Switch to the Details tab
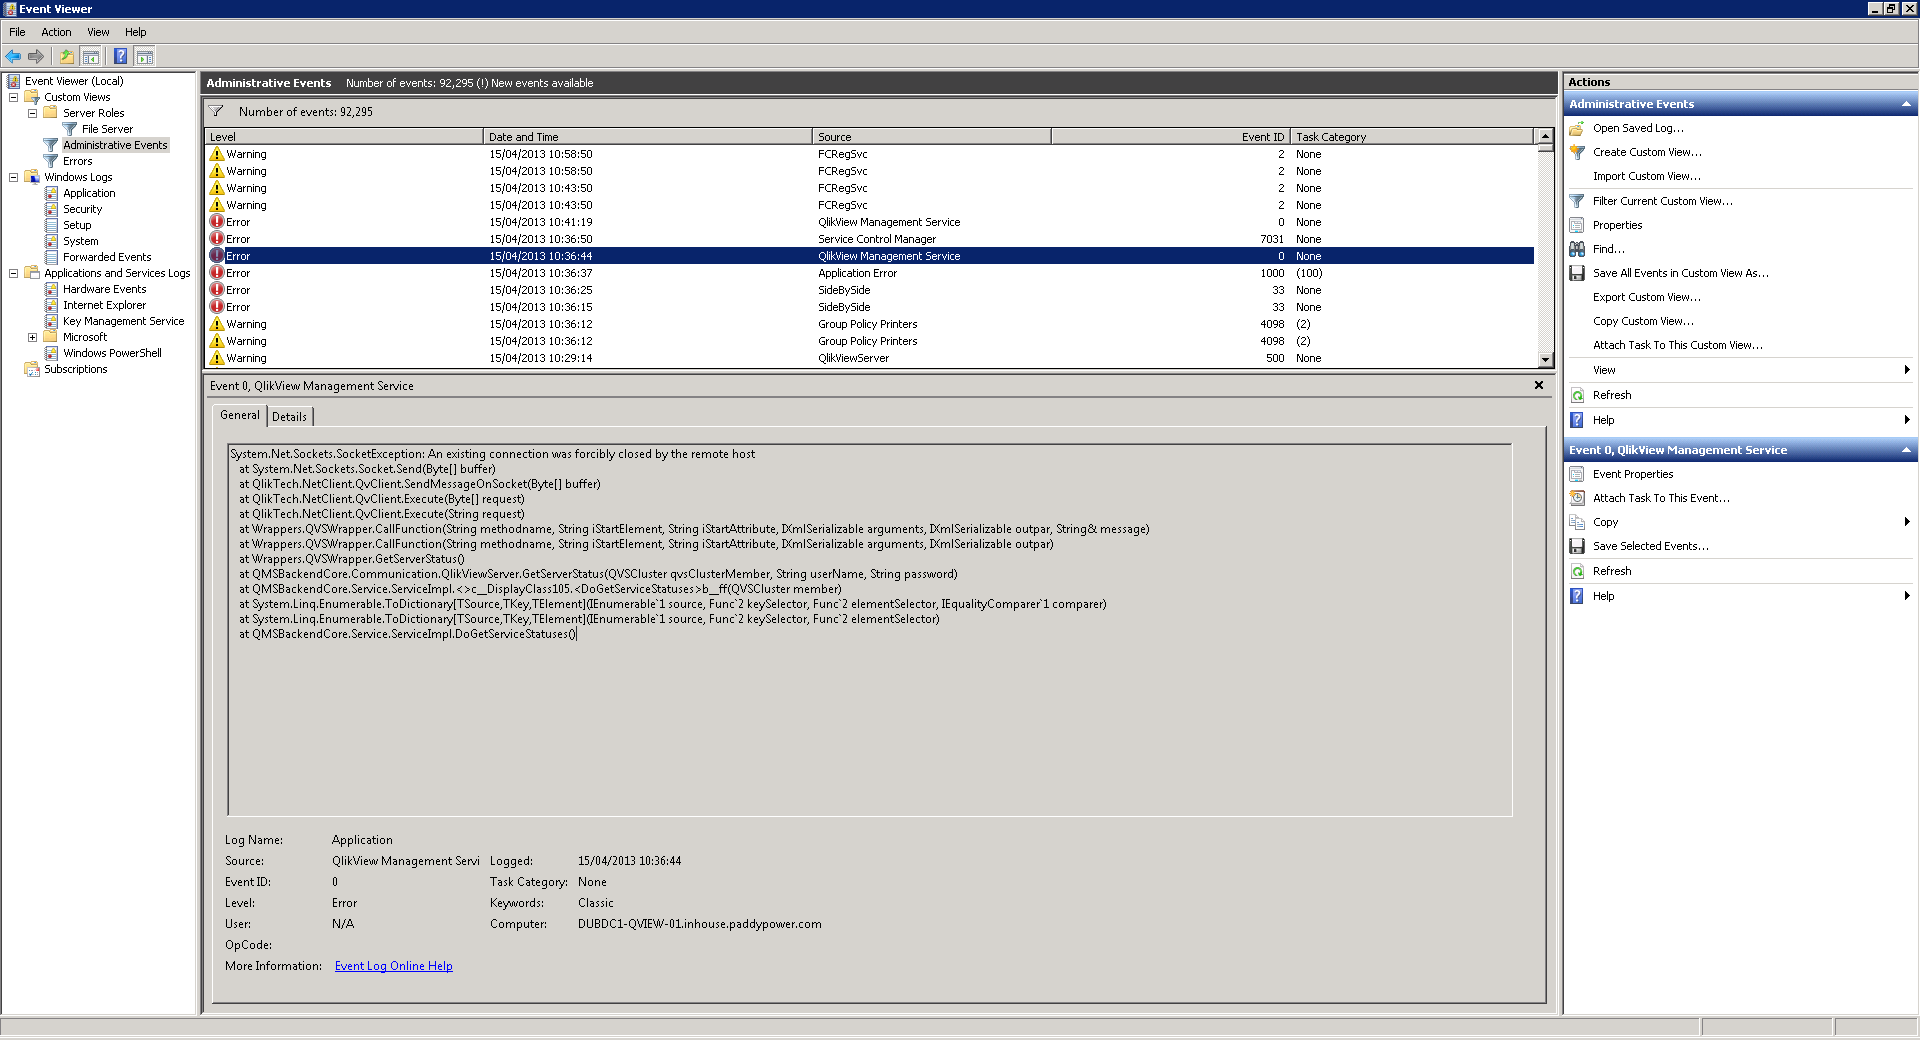 coord(290,417)
